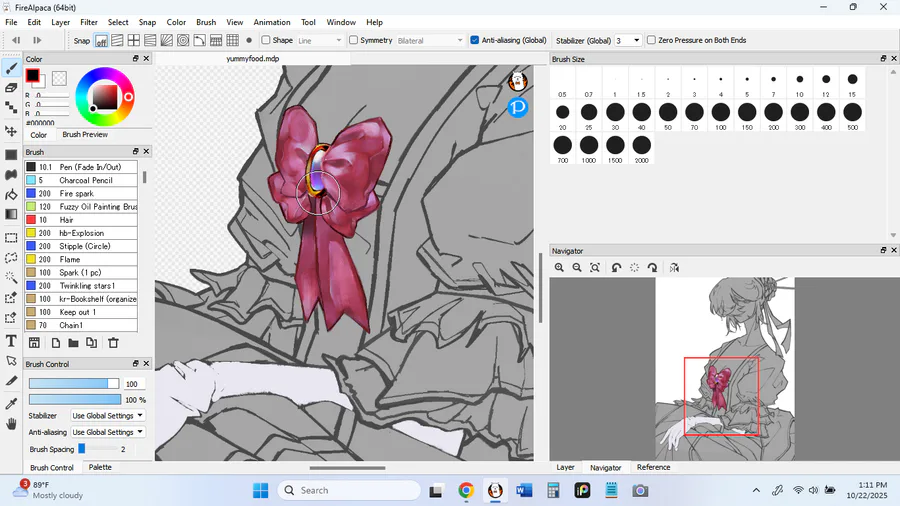Zoom out using the Navigator magnifier minus
Screen dimensions: 900x506
577,268
